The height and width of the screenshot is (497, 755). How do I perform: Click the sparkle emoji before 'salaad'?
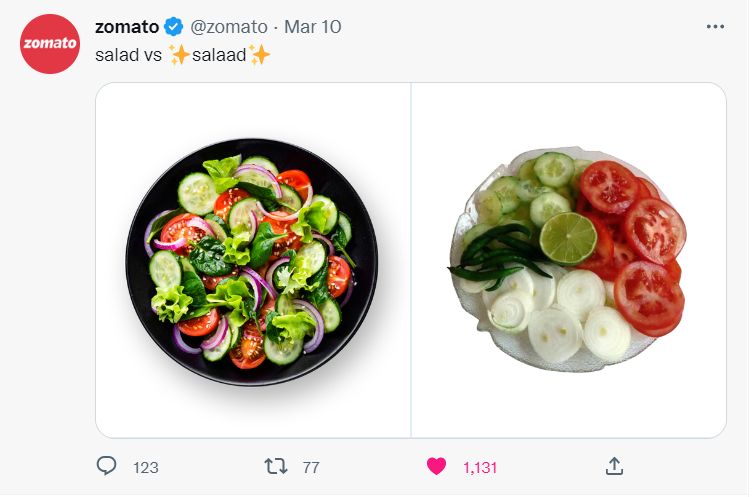tap(180, 55)
